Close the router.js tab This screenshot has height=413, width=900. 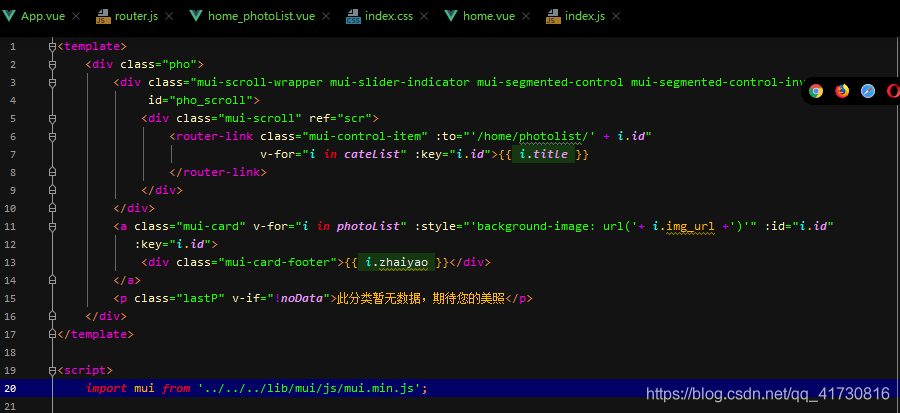(x=166, y=16)
